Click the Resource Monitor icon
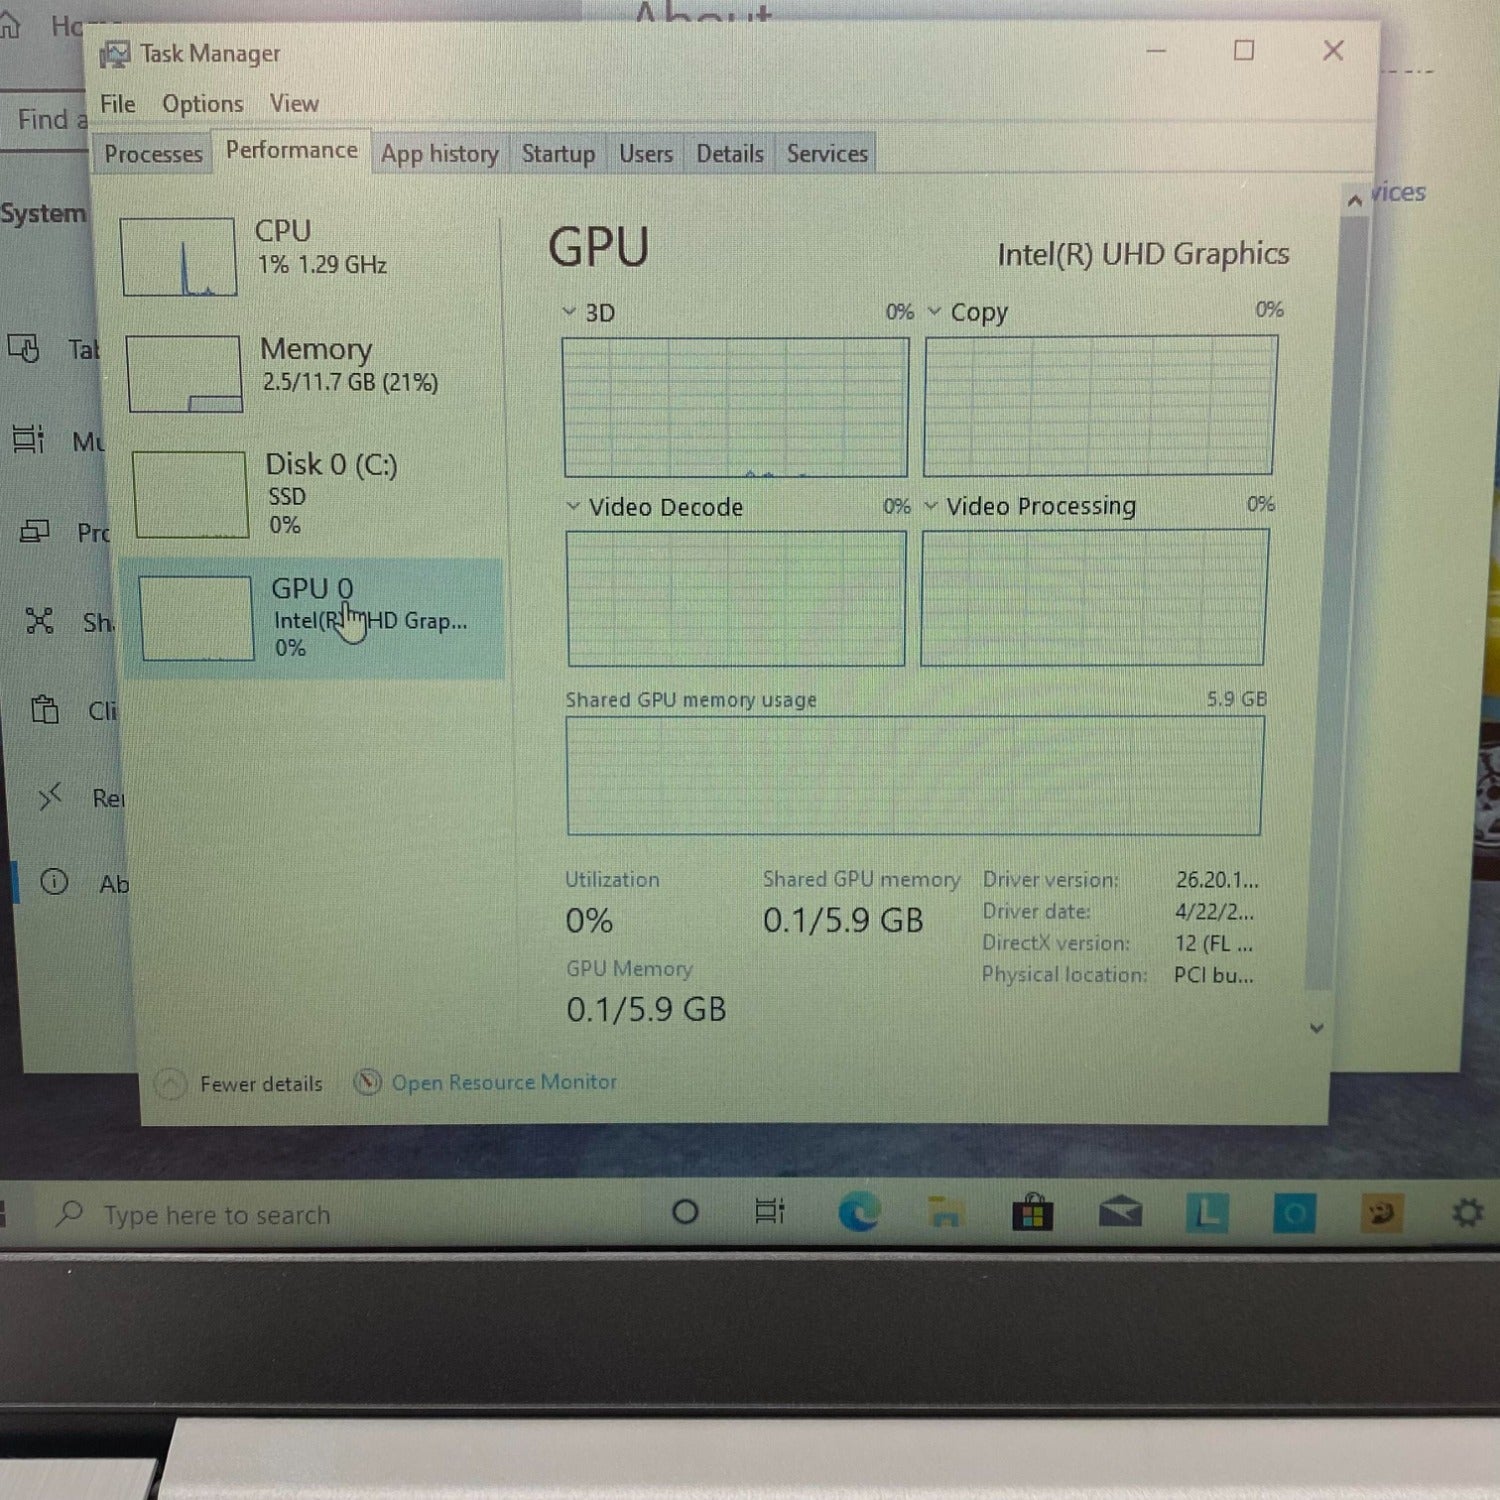Image resolution: width=1500 pixels, height=1500 pixels. pyautogui.click(x=368, y=1082)
